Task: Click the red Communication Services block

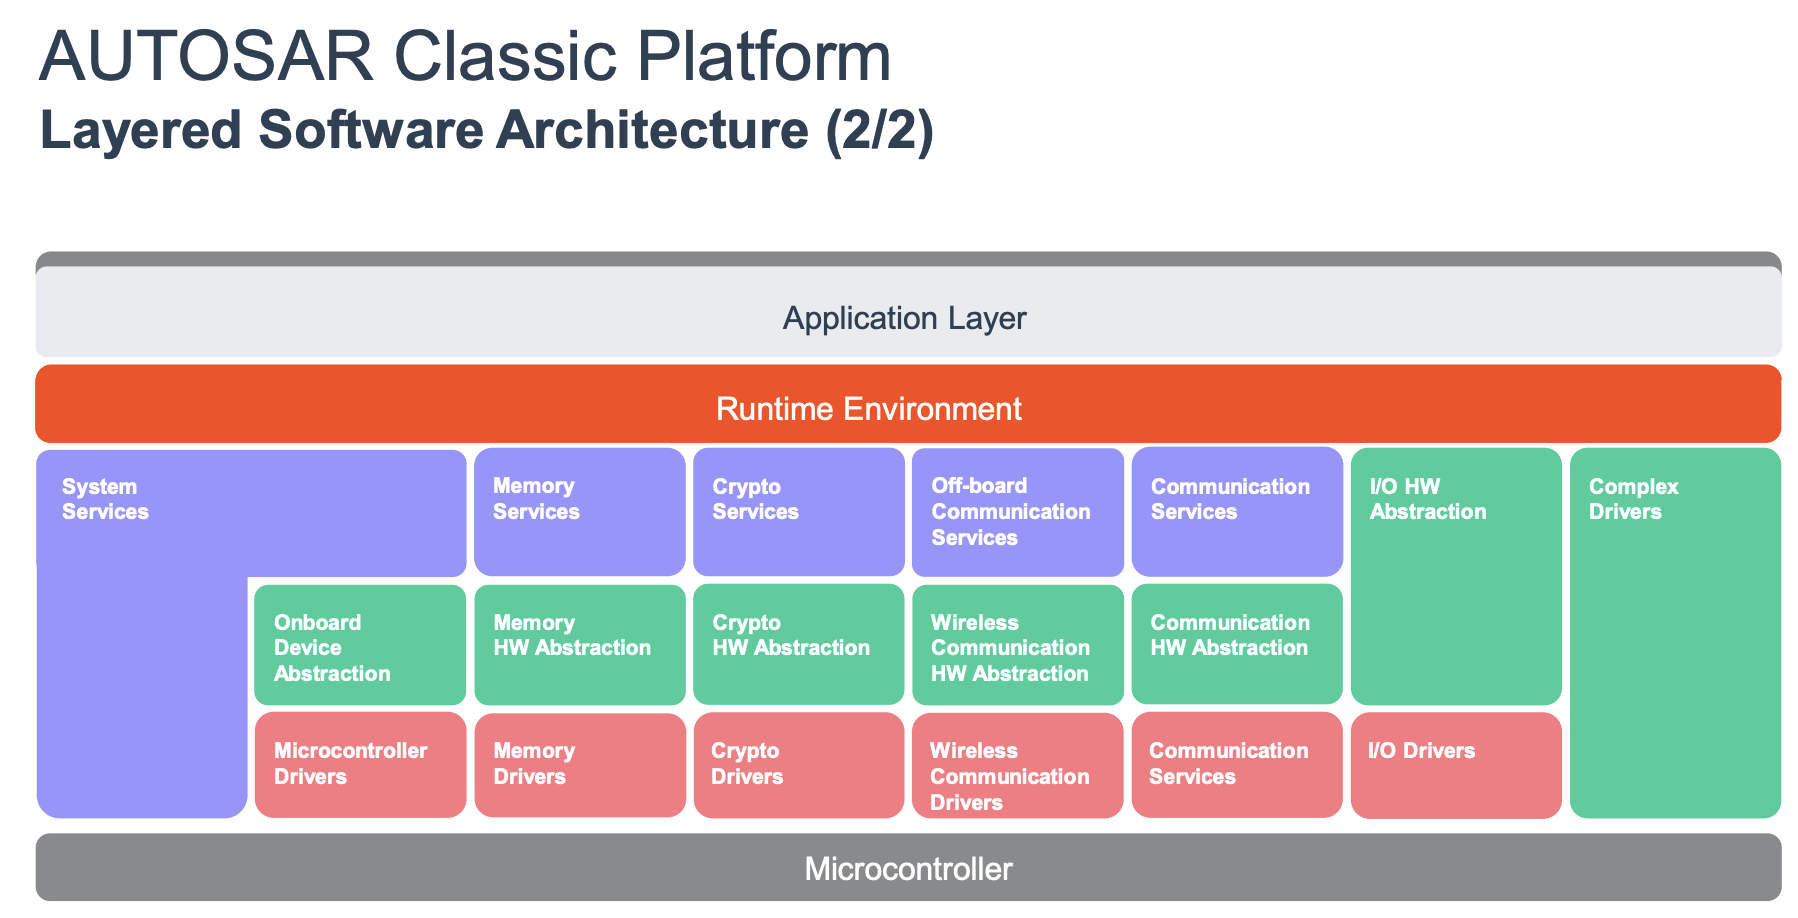Action: [x=1237, y=765]
